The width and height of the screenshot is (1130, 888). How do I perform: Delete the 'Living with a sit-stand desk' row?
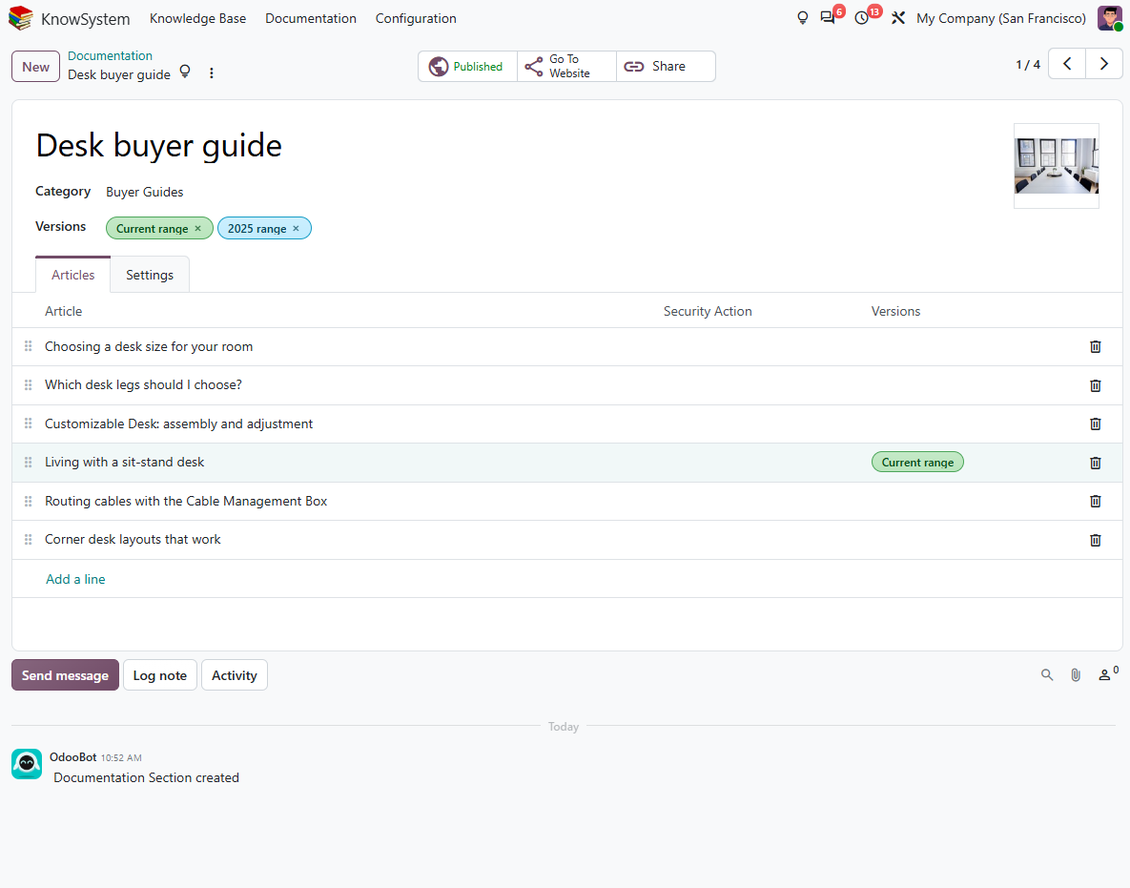coord(1095,463)
